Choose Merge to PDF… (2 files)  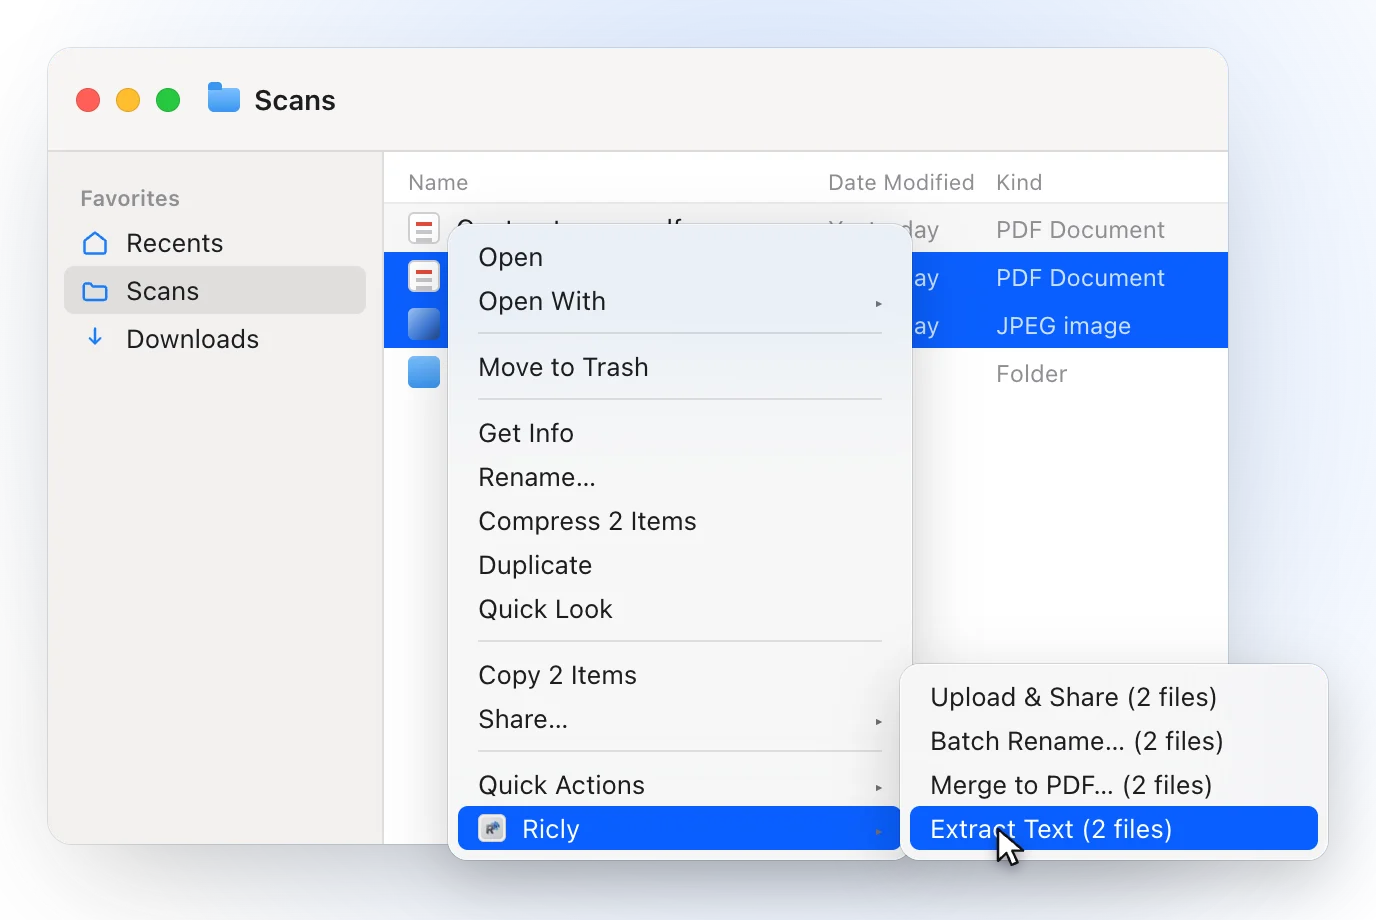pos(1114,785)
